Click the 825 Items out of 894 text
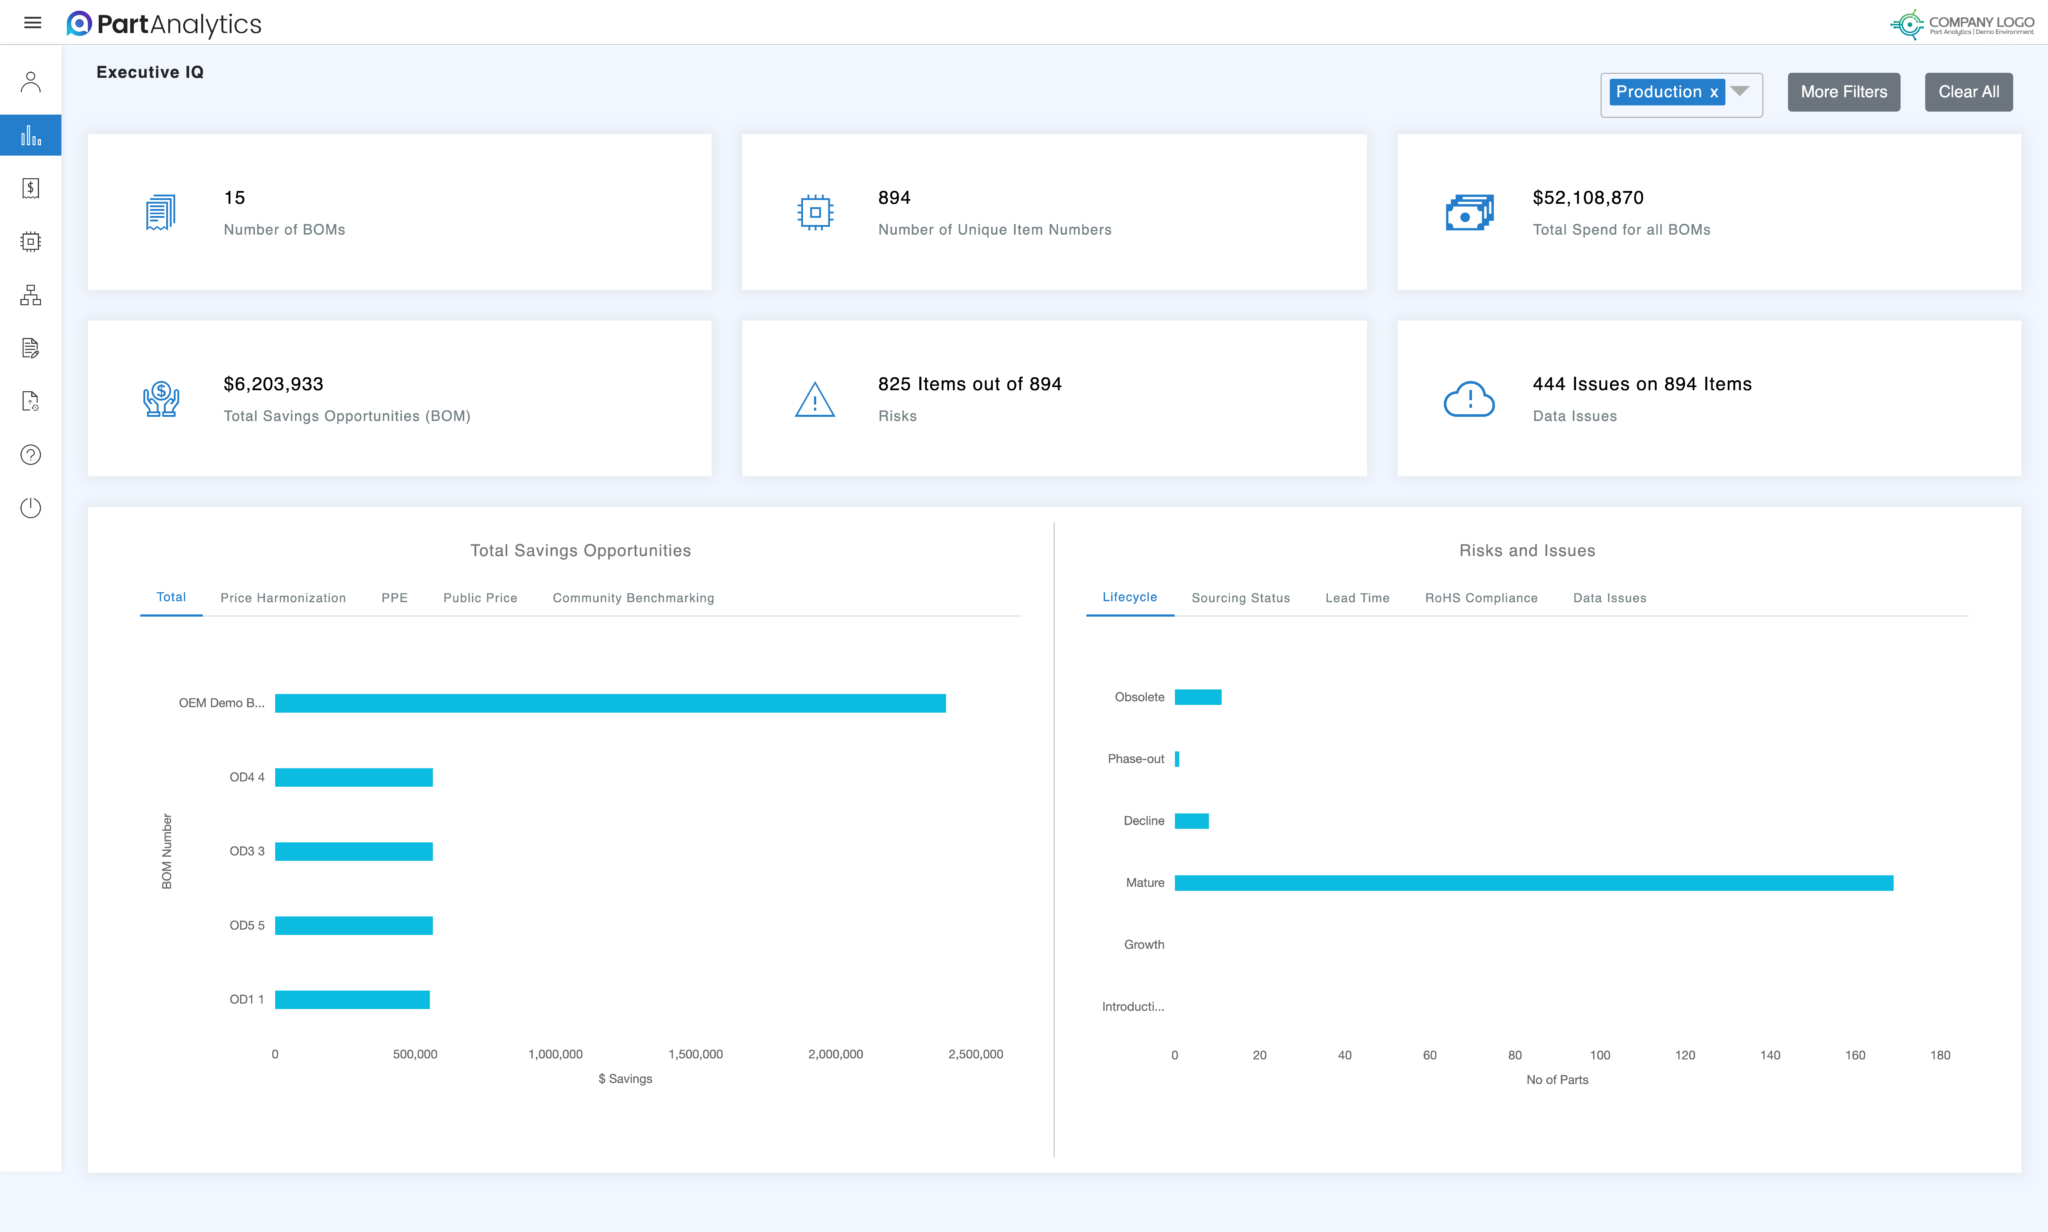The width and height of the screenshot is (2048, 1232). [x=970, y=384]
